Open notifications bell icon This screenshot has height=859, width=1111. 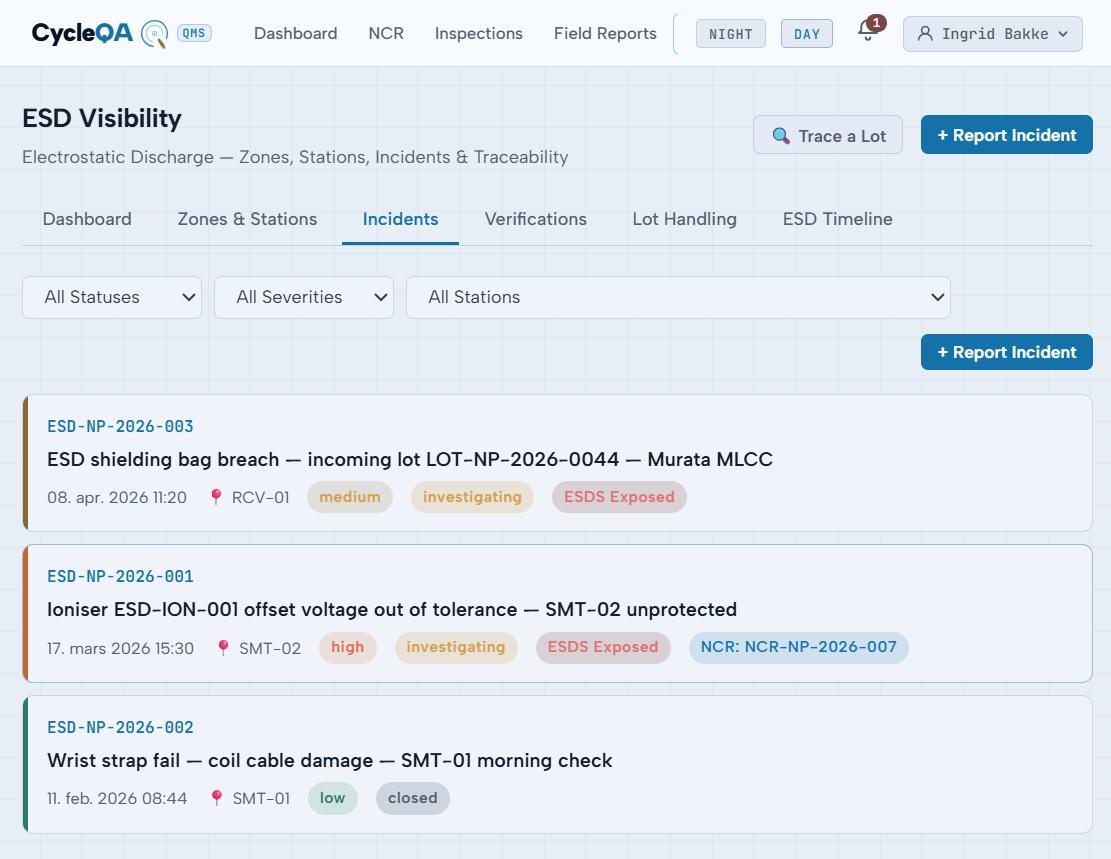pyautogui.click(x=868, y=30)
